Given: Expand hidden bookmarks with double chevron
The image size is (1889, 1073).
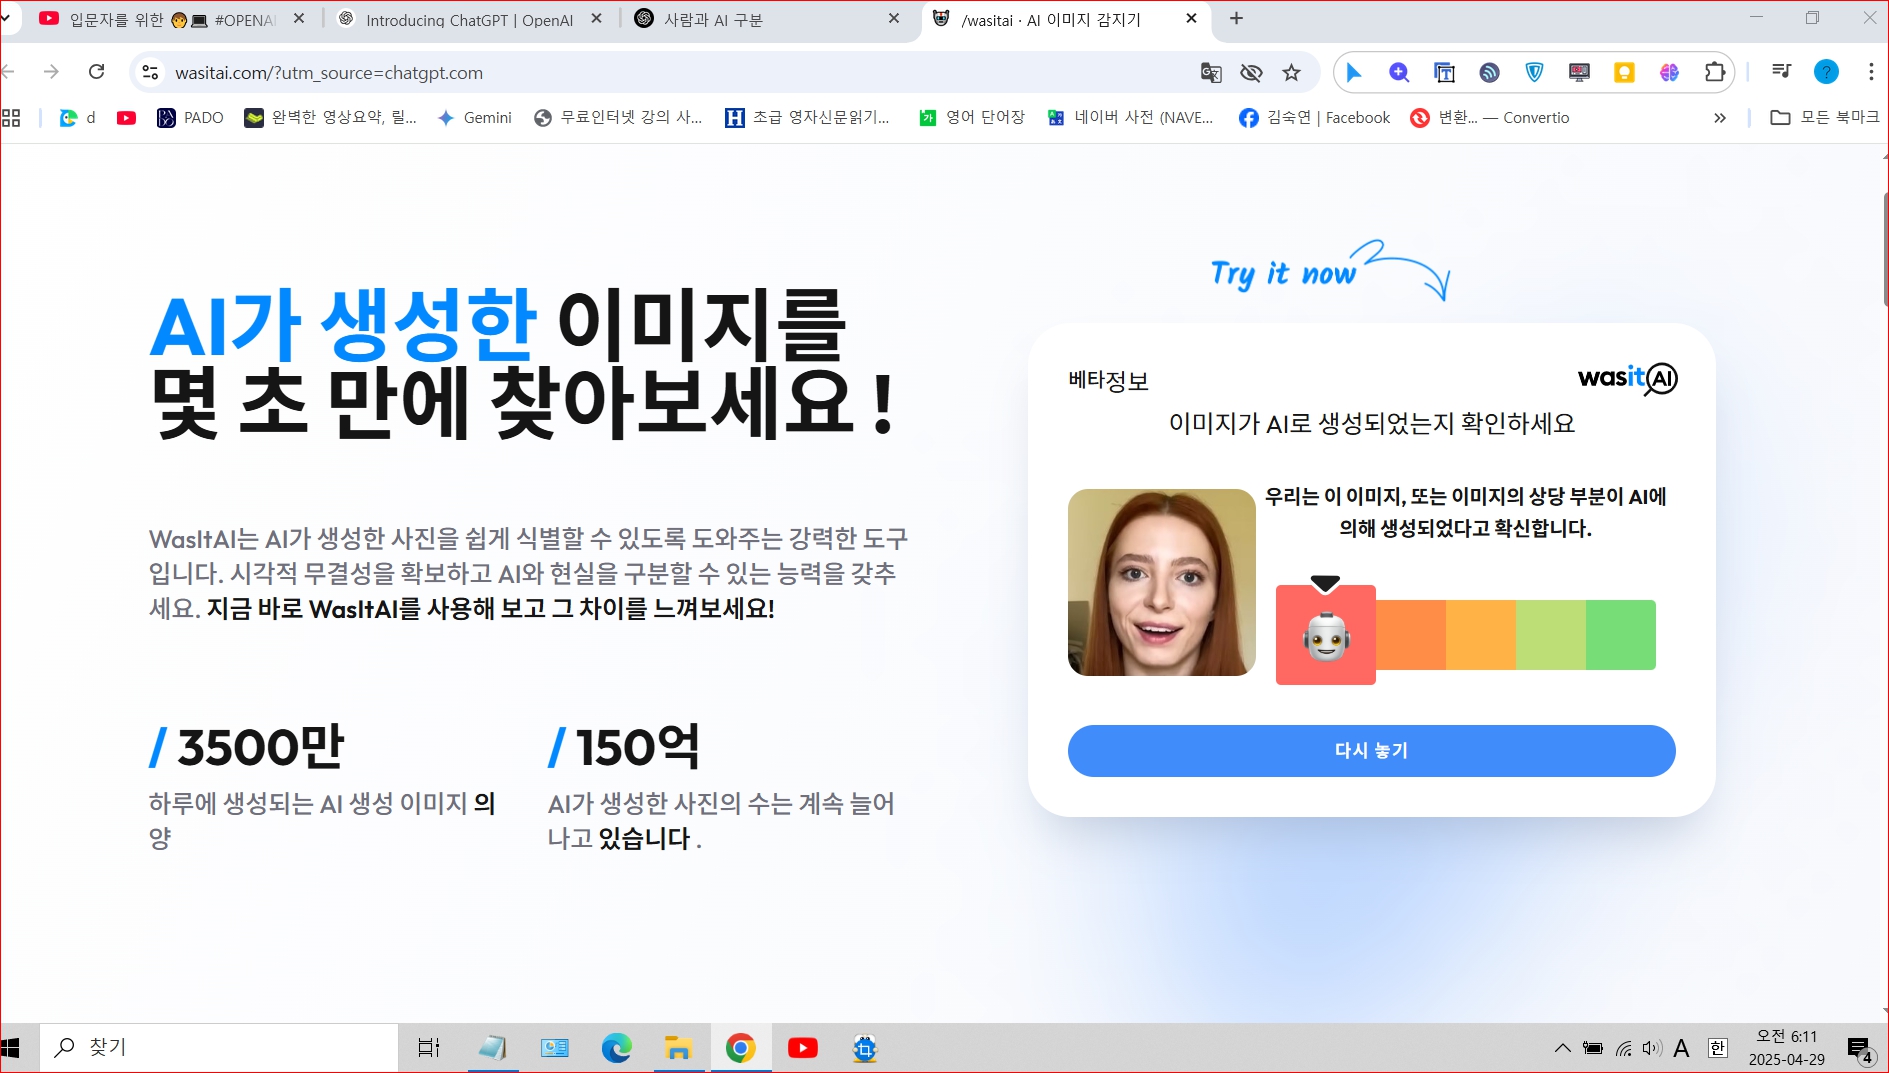Looking at the screenshot, I should coord(1720,118).
